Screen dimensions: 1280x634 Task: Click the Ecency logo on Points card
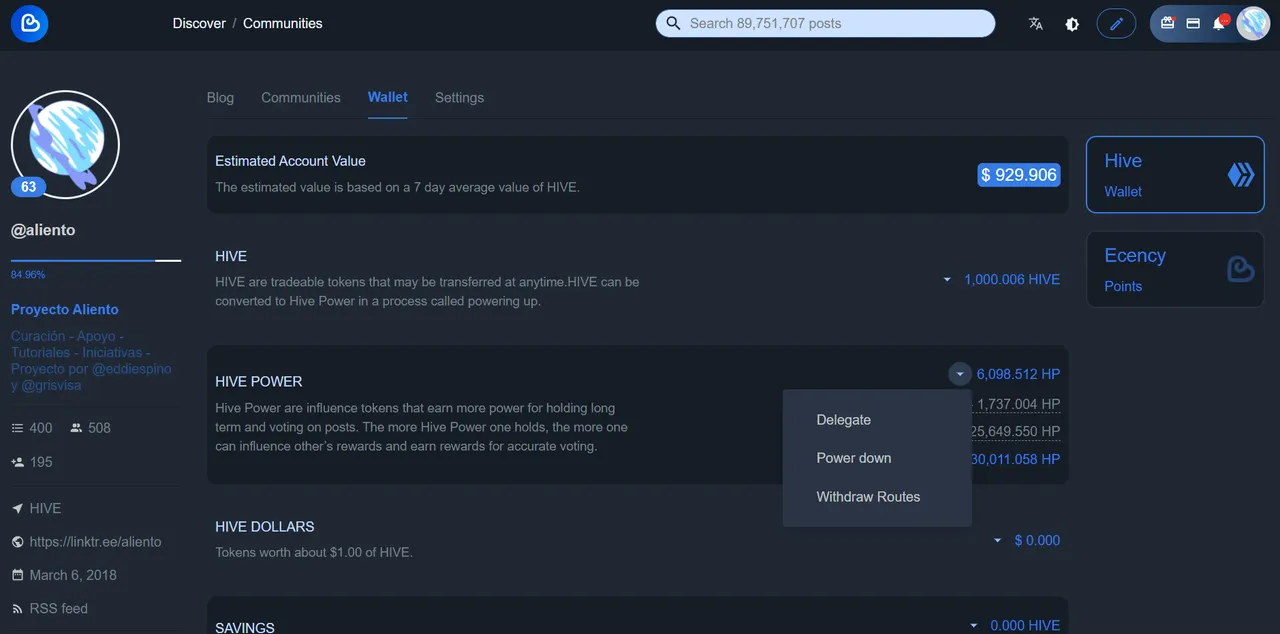click(1240, 269)
